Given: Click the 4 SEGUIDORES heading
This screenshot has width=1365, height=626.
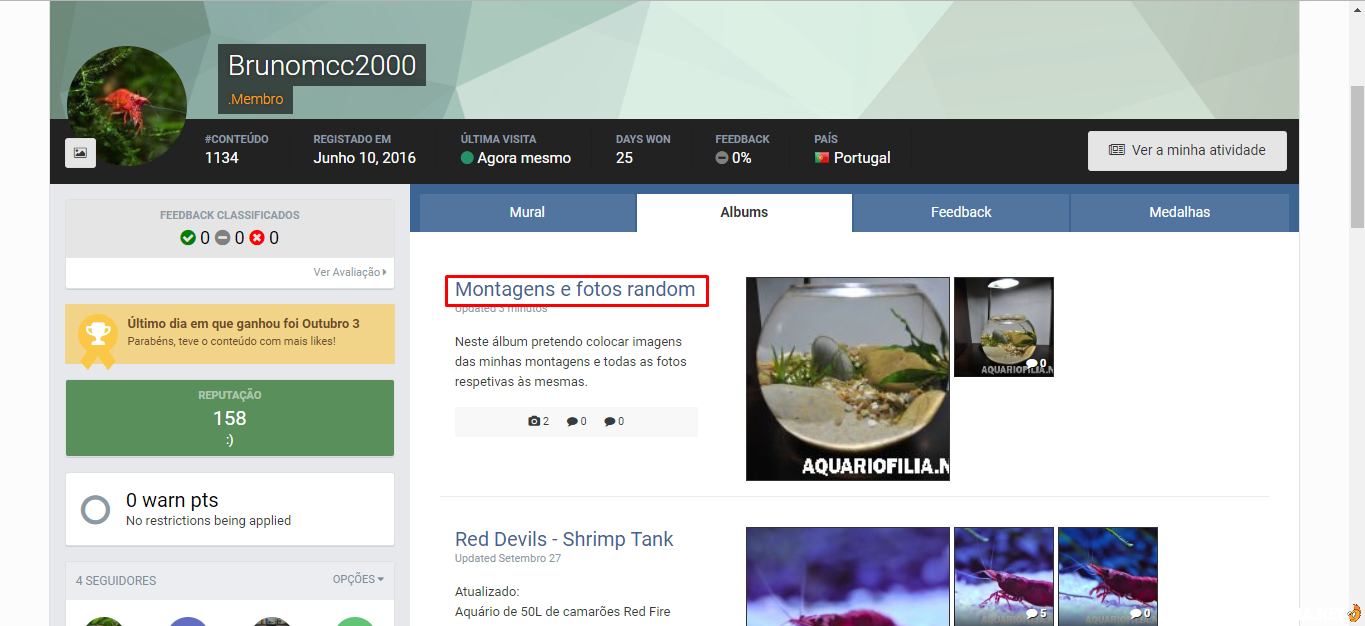Looking at the screenshot, I should tap(116, 581).
